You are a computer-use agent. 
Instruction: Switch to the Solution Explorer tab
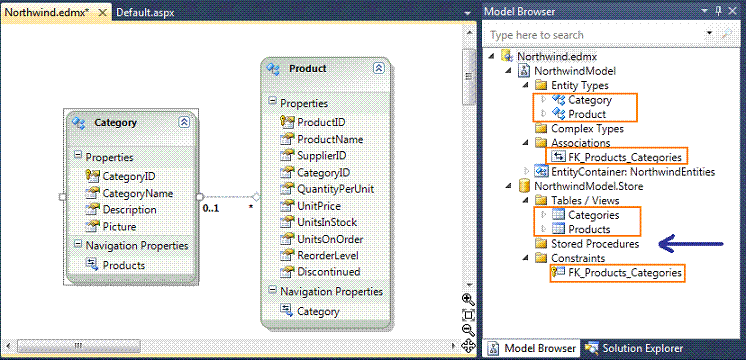(634, 348)
